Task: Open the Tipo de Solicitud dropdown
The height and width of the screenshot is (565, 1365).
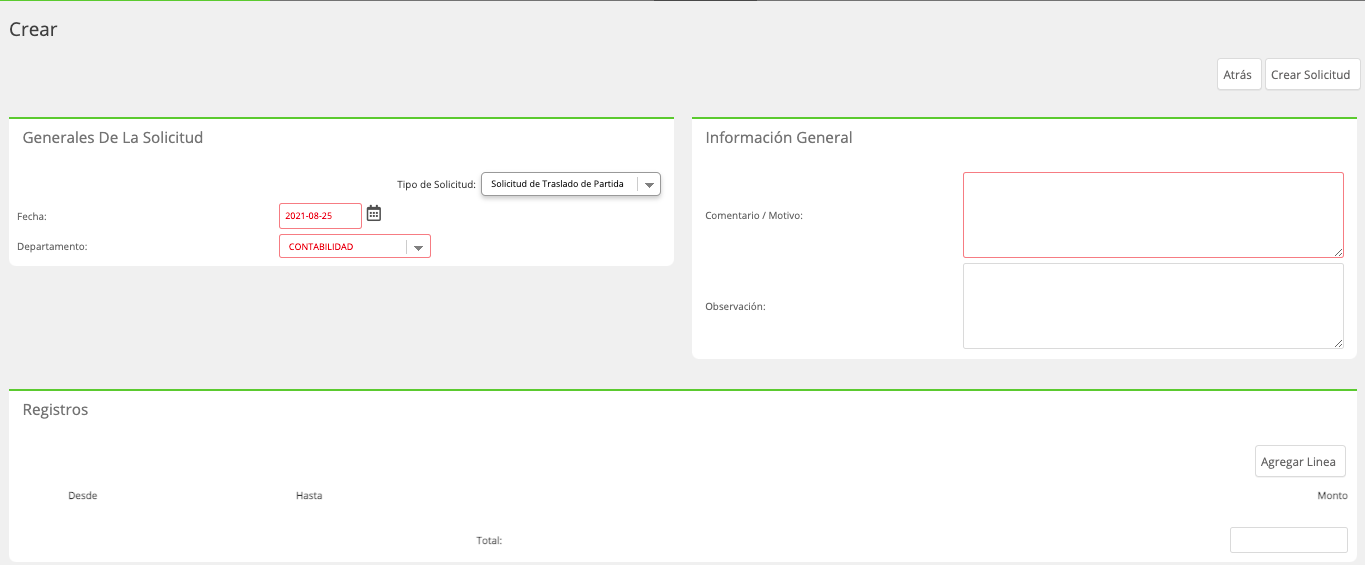Action: [571, 184]
